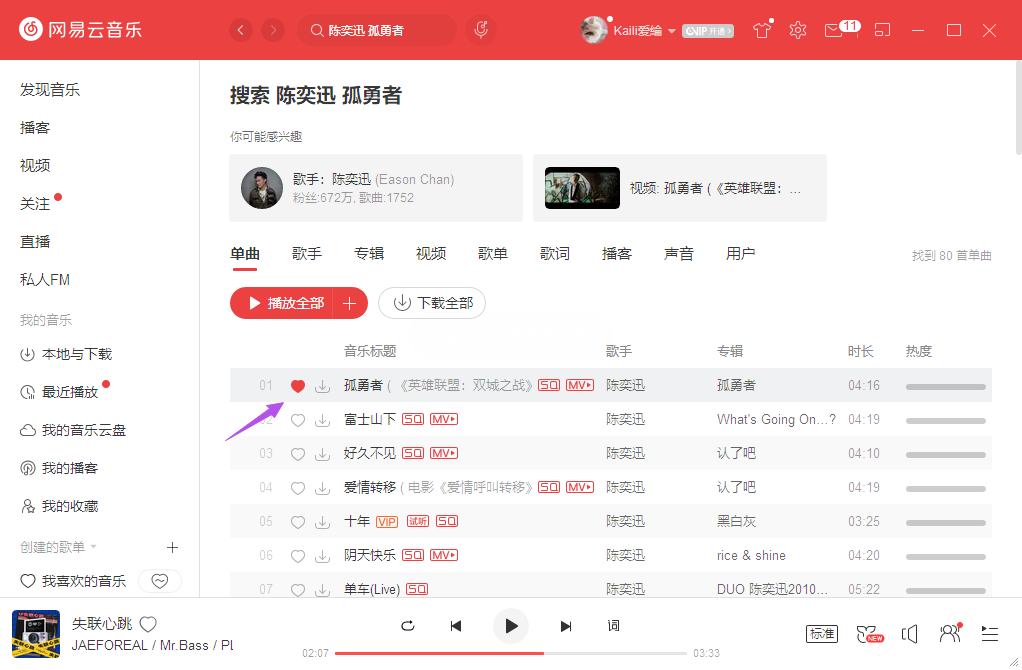Screen dimensions: 1022x670
Task: Switch to mini player mode
Action: pos(882,30)
